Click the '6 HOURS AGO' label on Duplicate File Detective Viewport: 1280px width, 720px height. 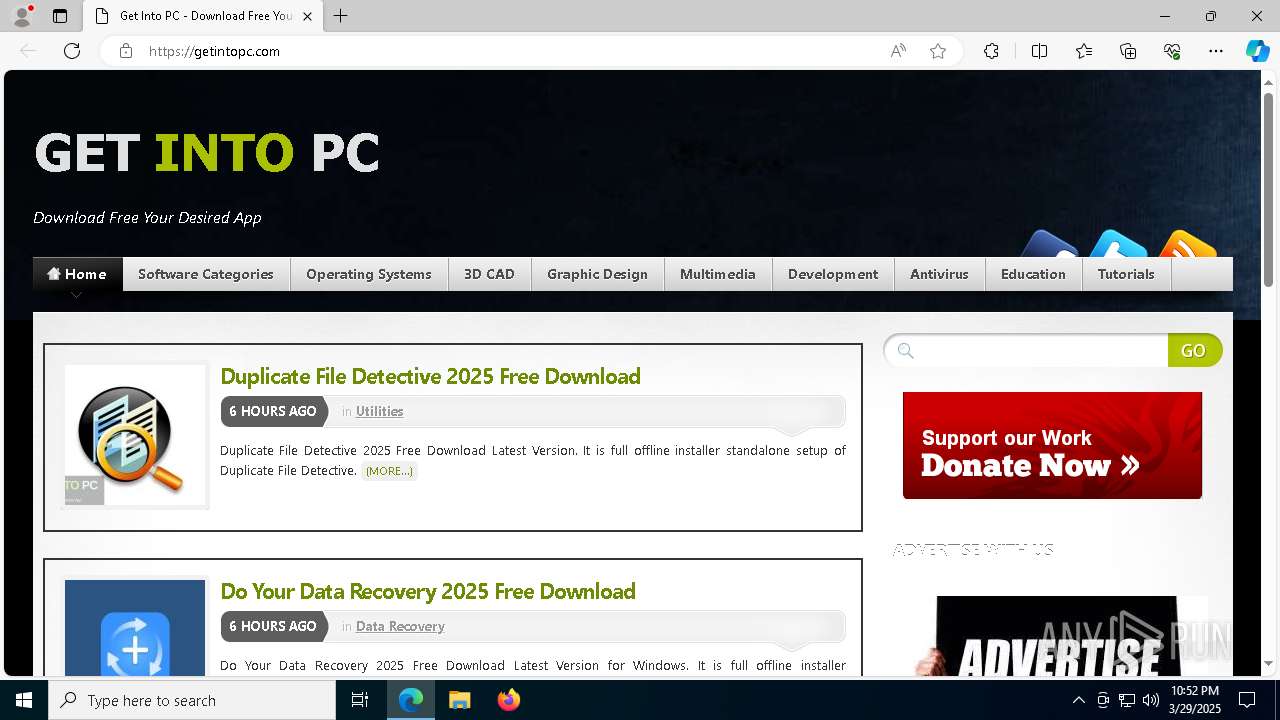click(x=273, y=411)
